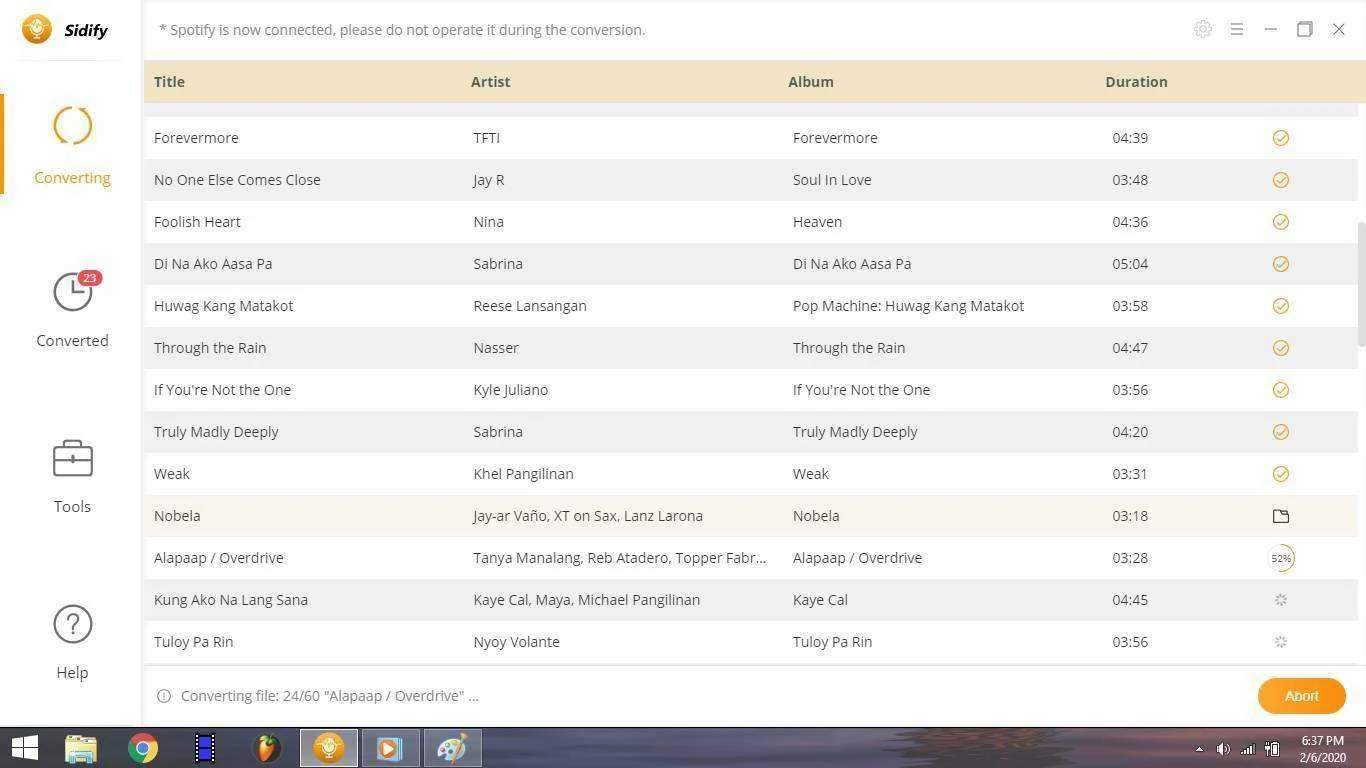The width and height of the screenshot is (1366, 768).
Task: Select the Foolish Heart track title
Action: 197,222
